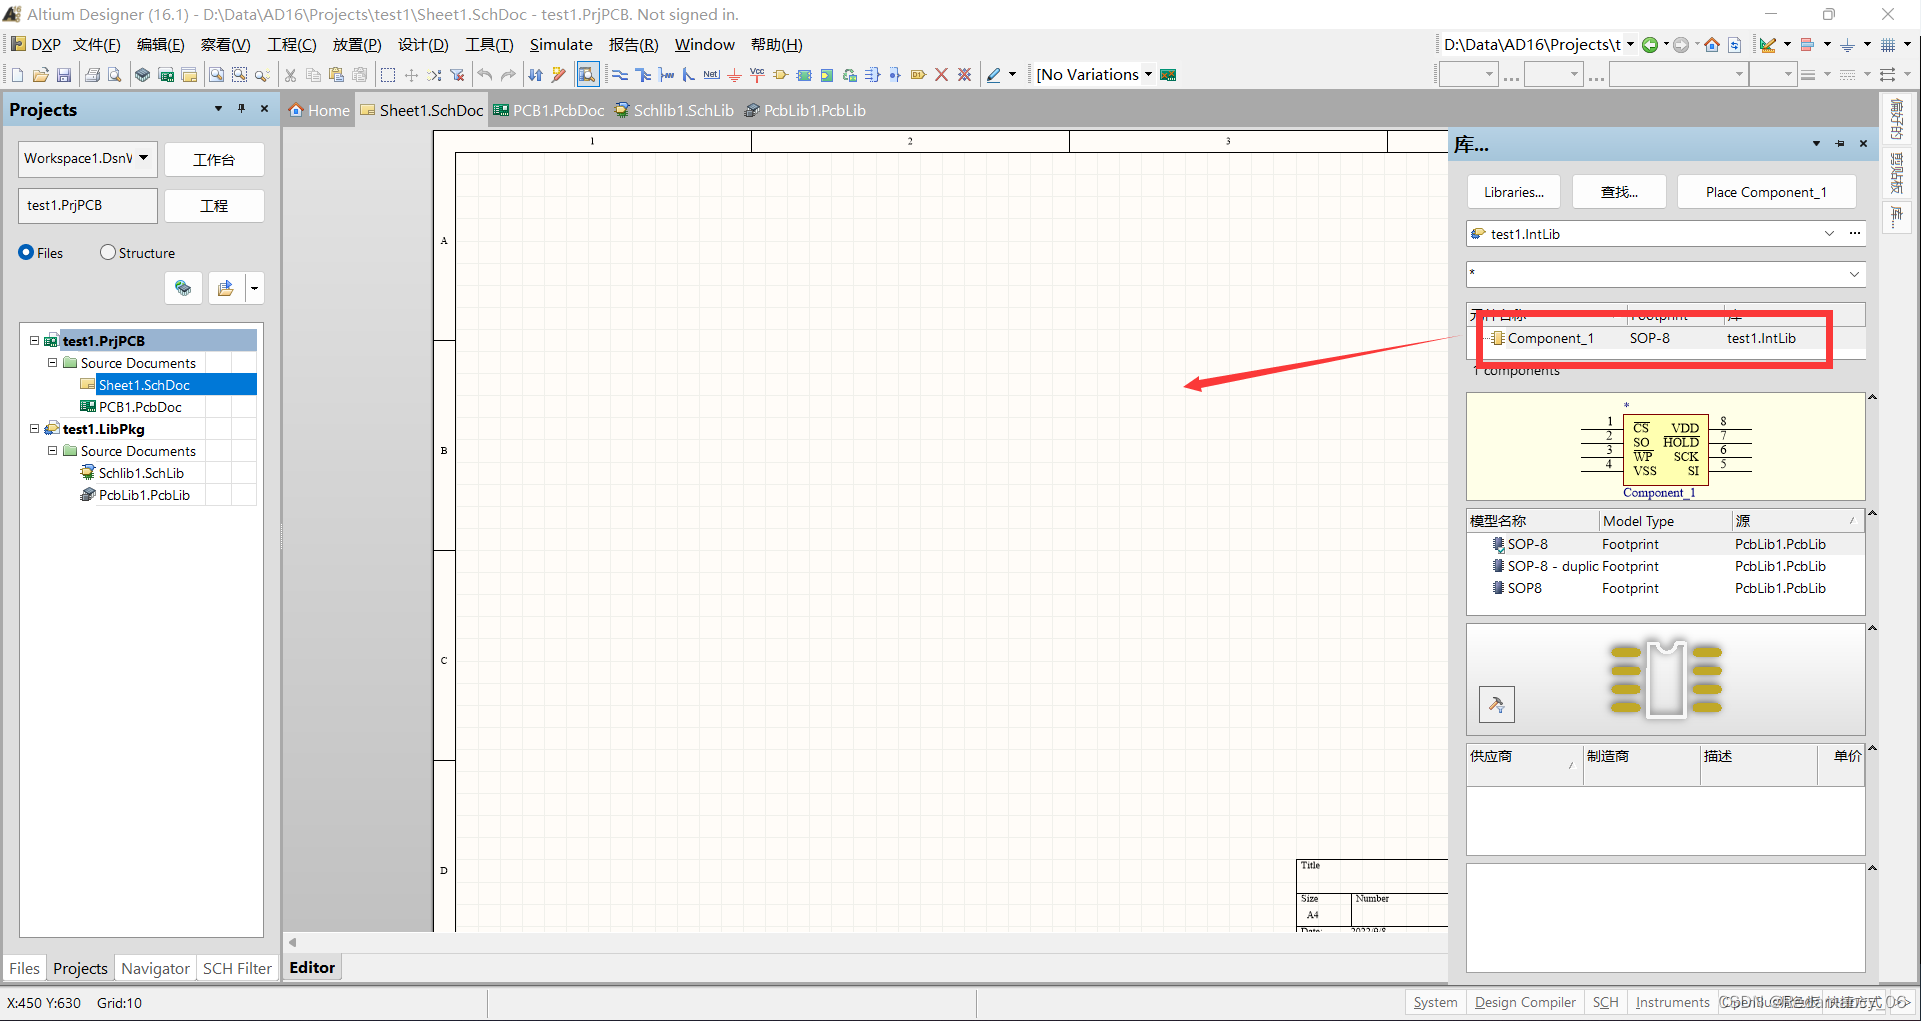Select the Place Net Label tool
Screen dimensions: 1921x1021
click(711, 75)
